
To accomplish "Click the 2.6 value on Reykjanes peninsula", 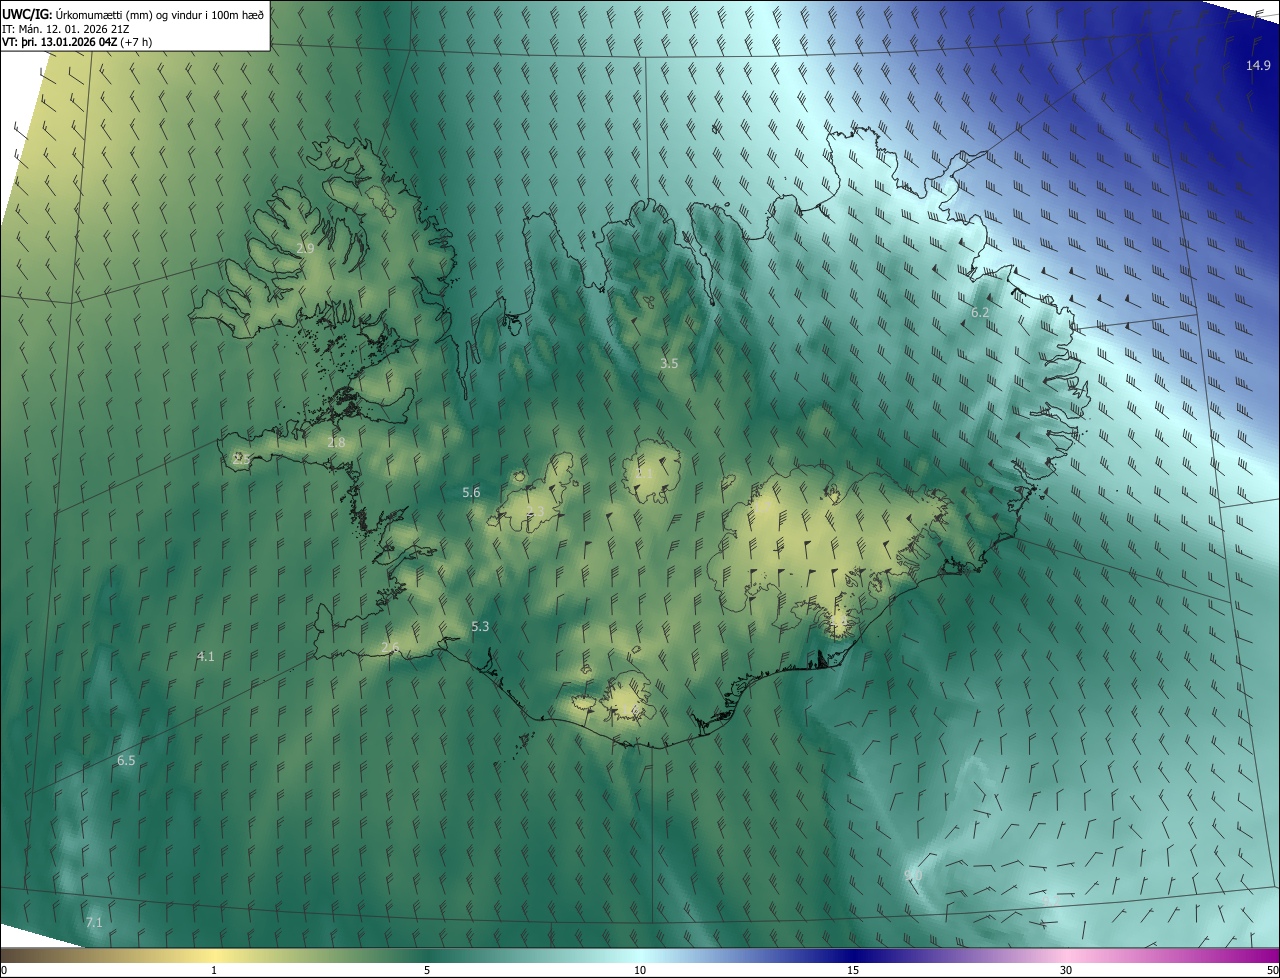I will [x=390, y=648].
